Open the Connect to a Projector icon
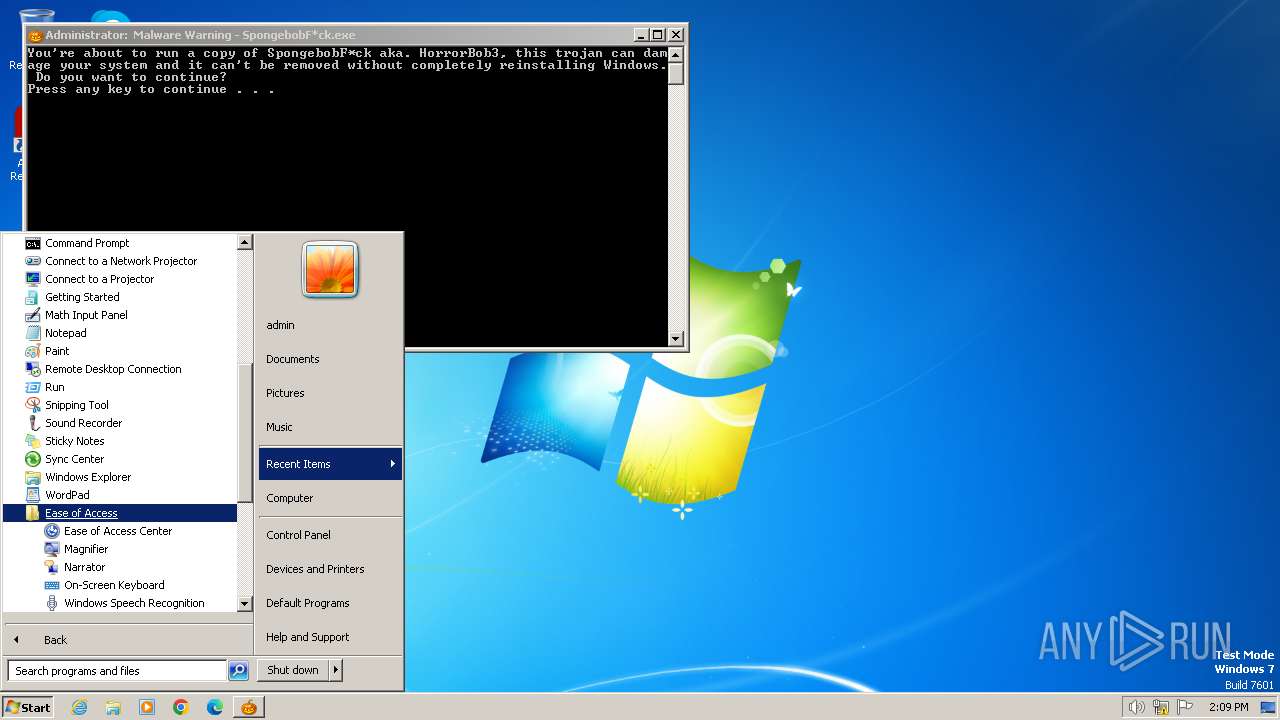This screenshot has width=1280, height=720. tap(33, 279)
